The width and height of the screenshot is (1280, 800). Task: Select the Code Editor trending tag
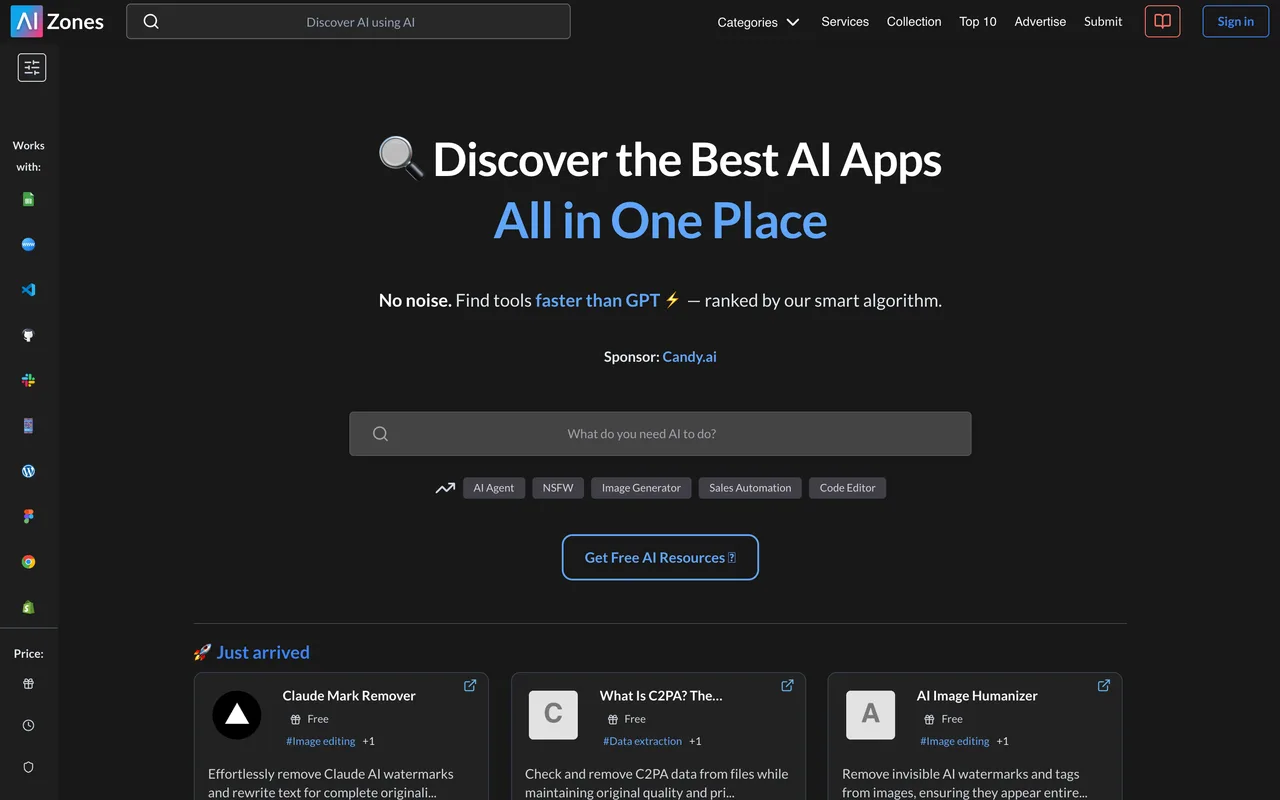tap(847, 488)
